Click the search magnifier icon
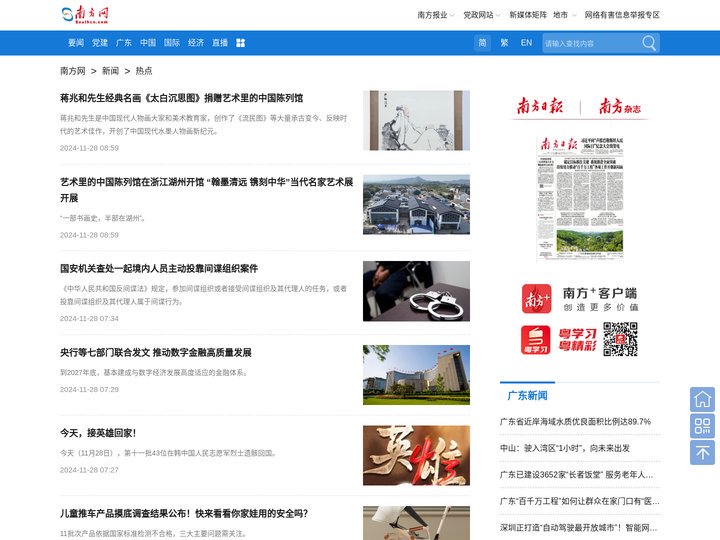Screen dimensions: 720x540 coord(649,43)
